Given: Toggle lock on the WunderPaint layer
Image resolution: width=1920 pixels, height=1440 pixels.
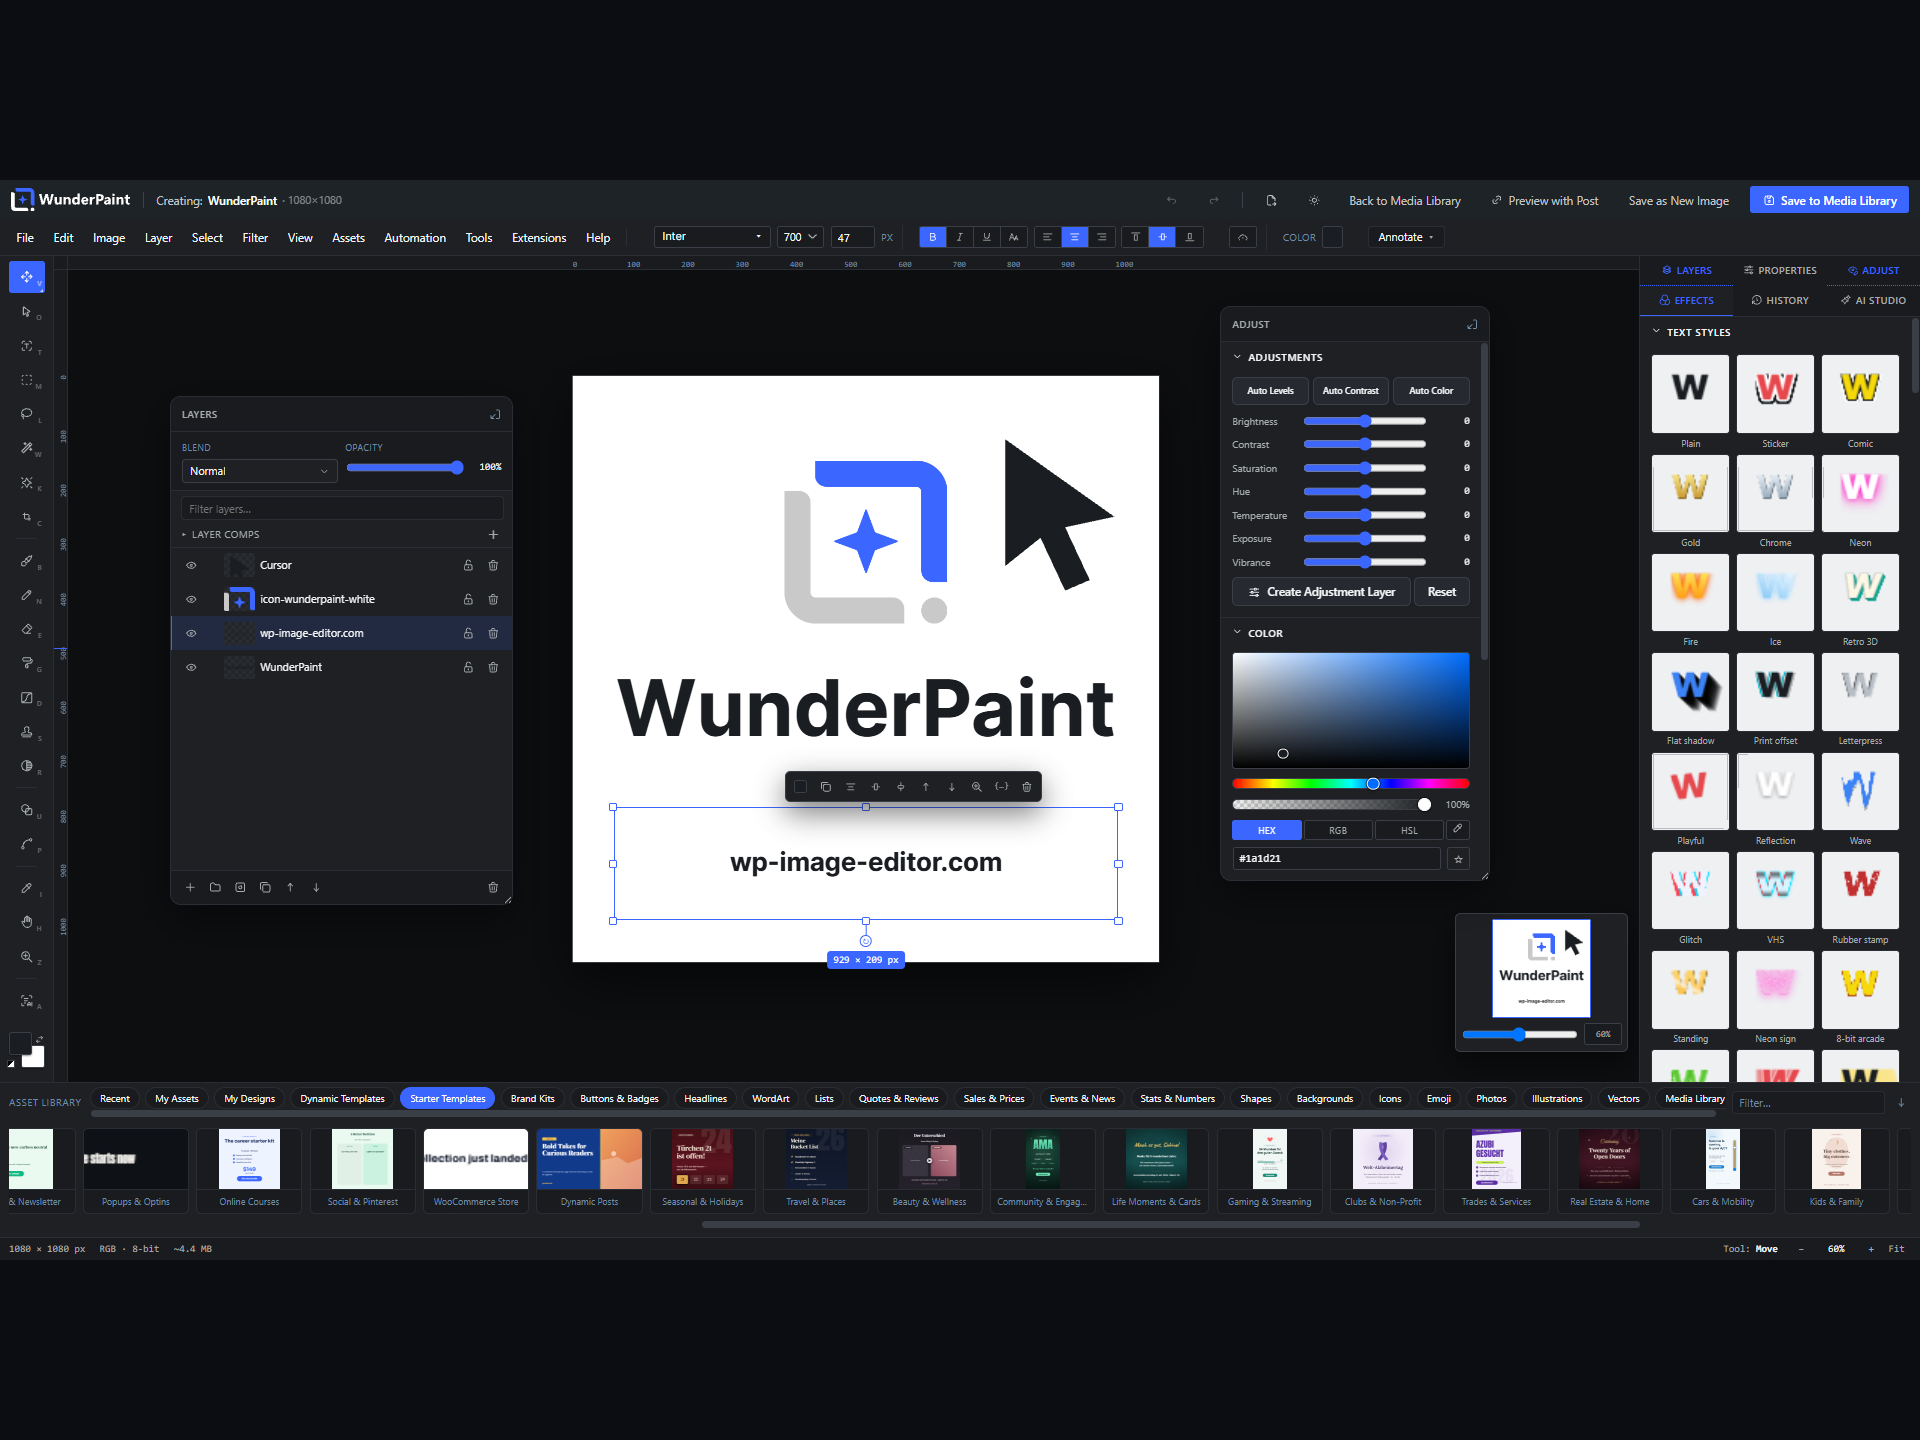Looking at the screenshot, I should (468, 667).
